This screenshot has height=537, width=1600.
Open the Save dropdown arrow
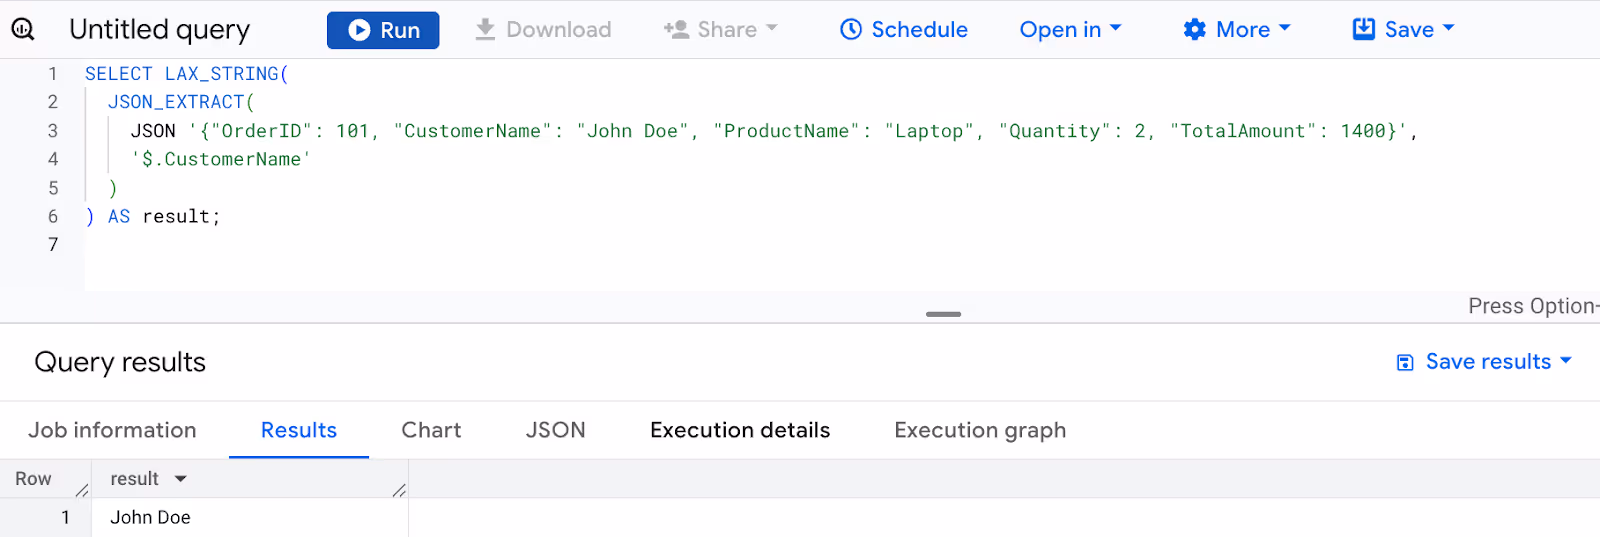[1449, 28]
